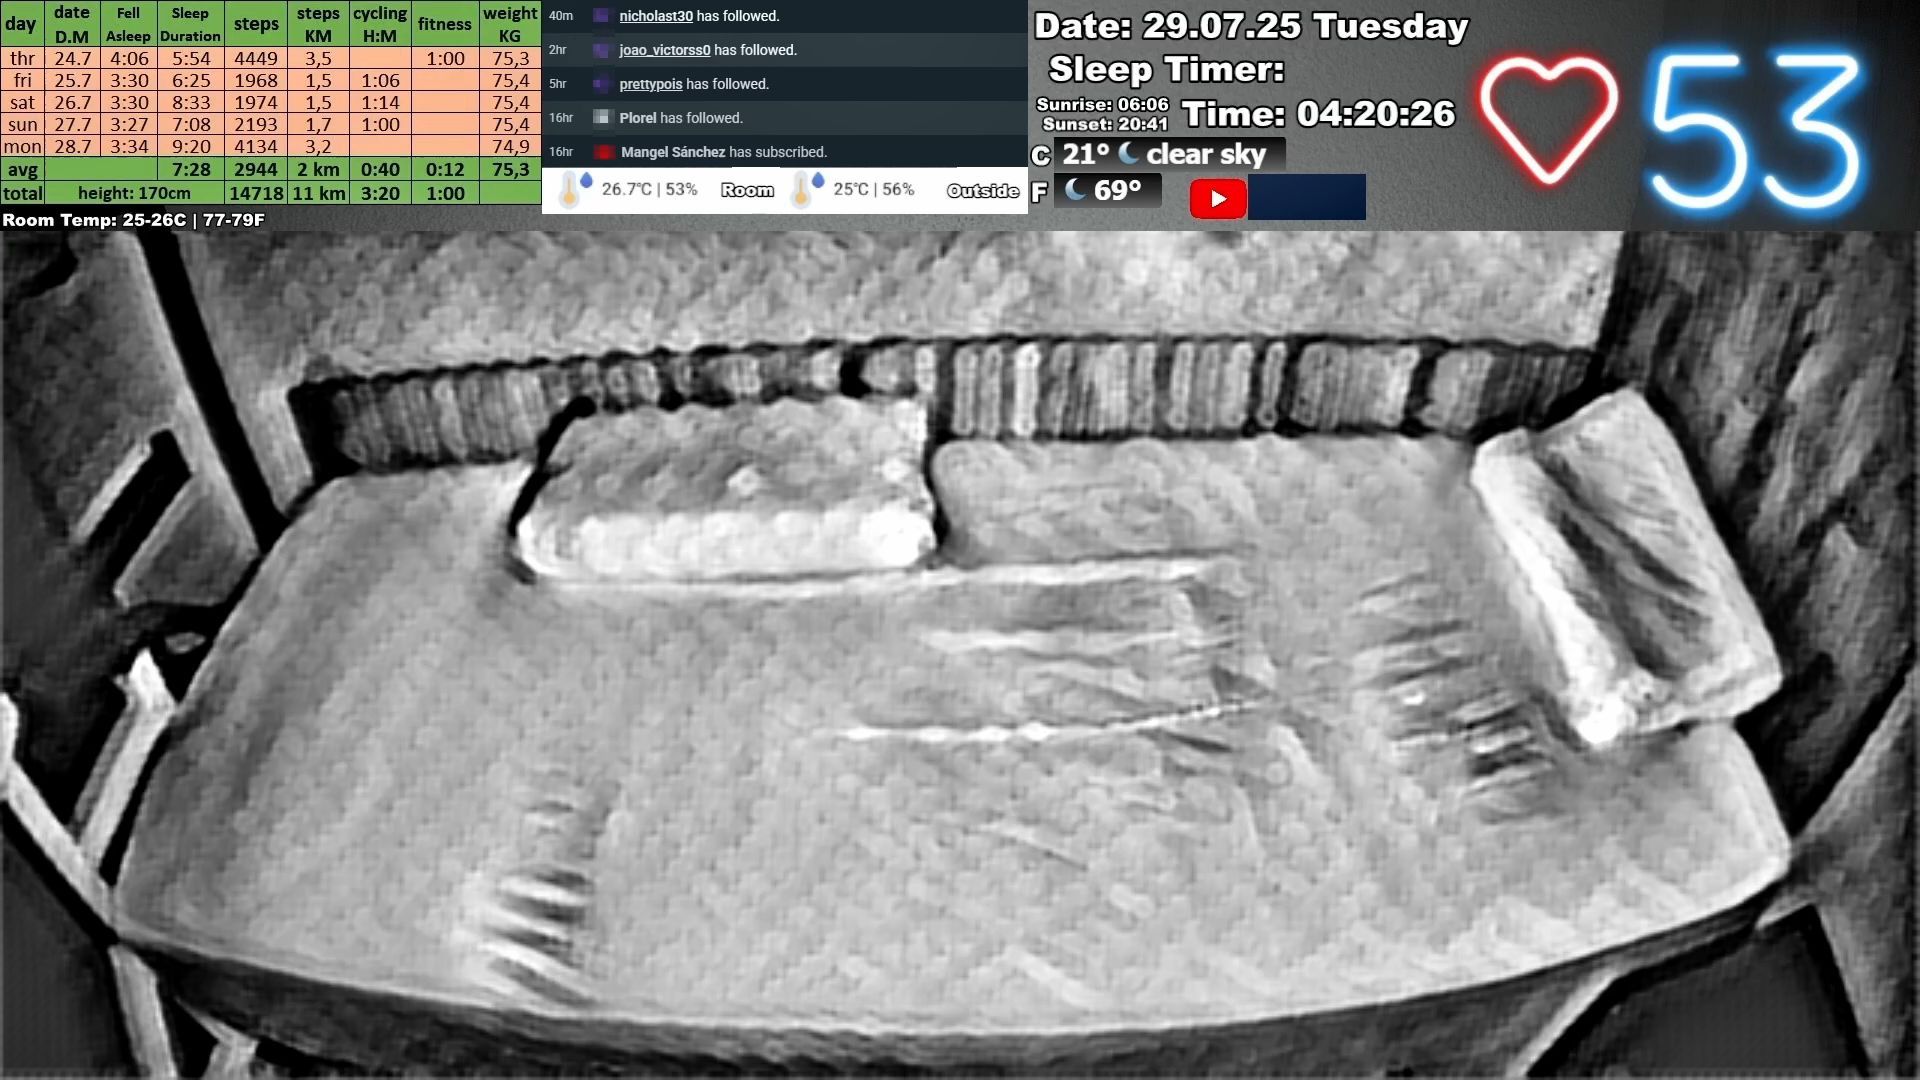
Task: Click the 'cycling H:M' column header
Action: tap(380, 24)
